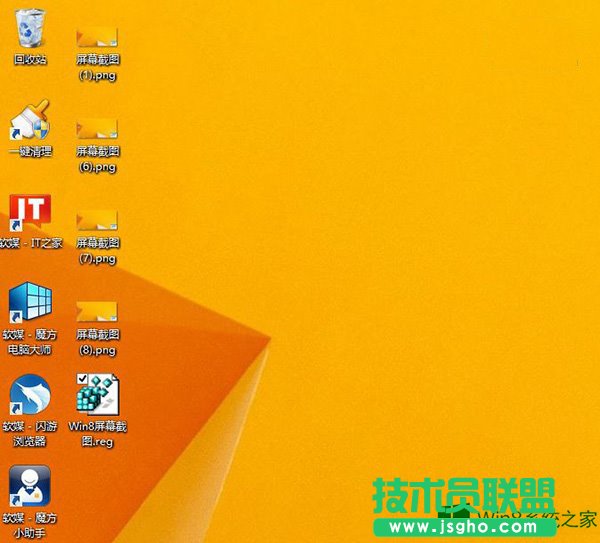Click the Win8屏幕截图.reg file name
Image resolution: width=600 pixels, height=543 pixels.
click(x=98, y=434)
